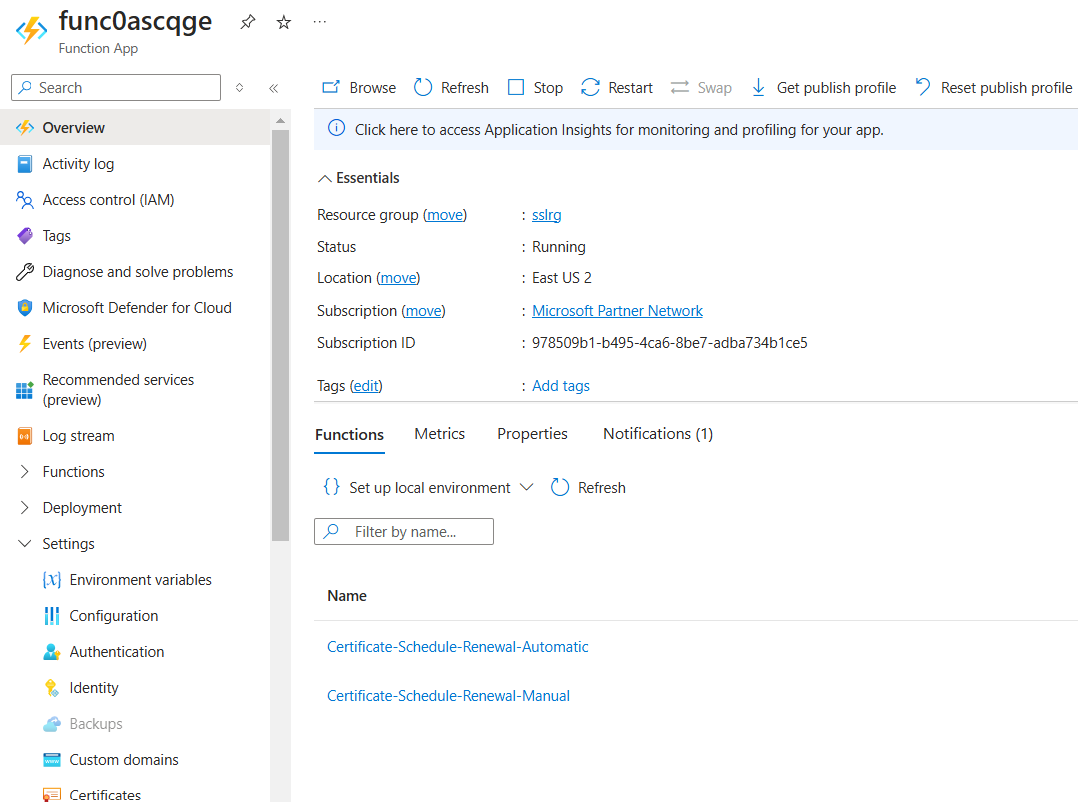Click the Subscription ID value
This screenshot has height=802, width=1078.
pos(670,343)
